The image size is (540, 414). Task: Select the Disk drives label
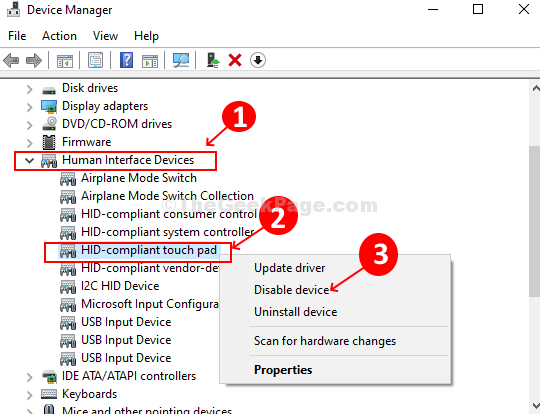pyautogui.click(x=90, y=88)
